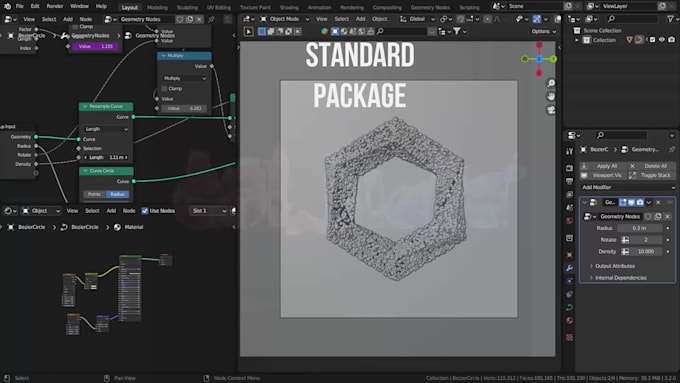680x383 pixels.
Task: Enable Clamp on the Multiply node
Action: [x=164, y=88]
